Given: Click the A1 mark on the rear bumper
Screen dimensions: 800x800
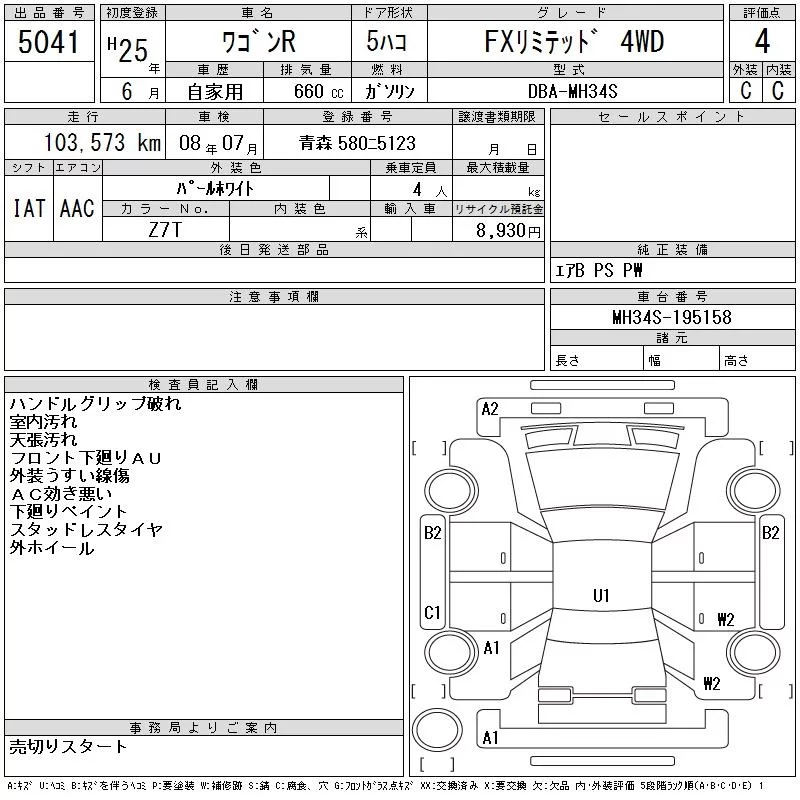Looking at the screenshot, I should click(x=490, y=738).
